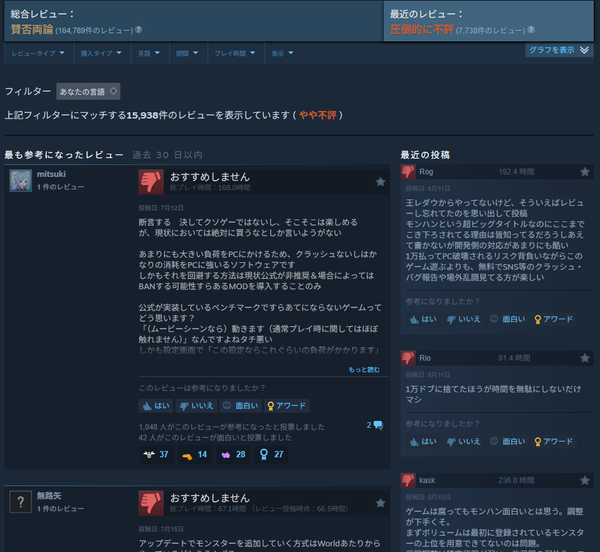Screen dimensions: 600x552
Task: Click the star icon on mitsuki's review
Action: pyautogui.click(x=380, y=182)
